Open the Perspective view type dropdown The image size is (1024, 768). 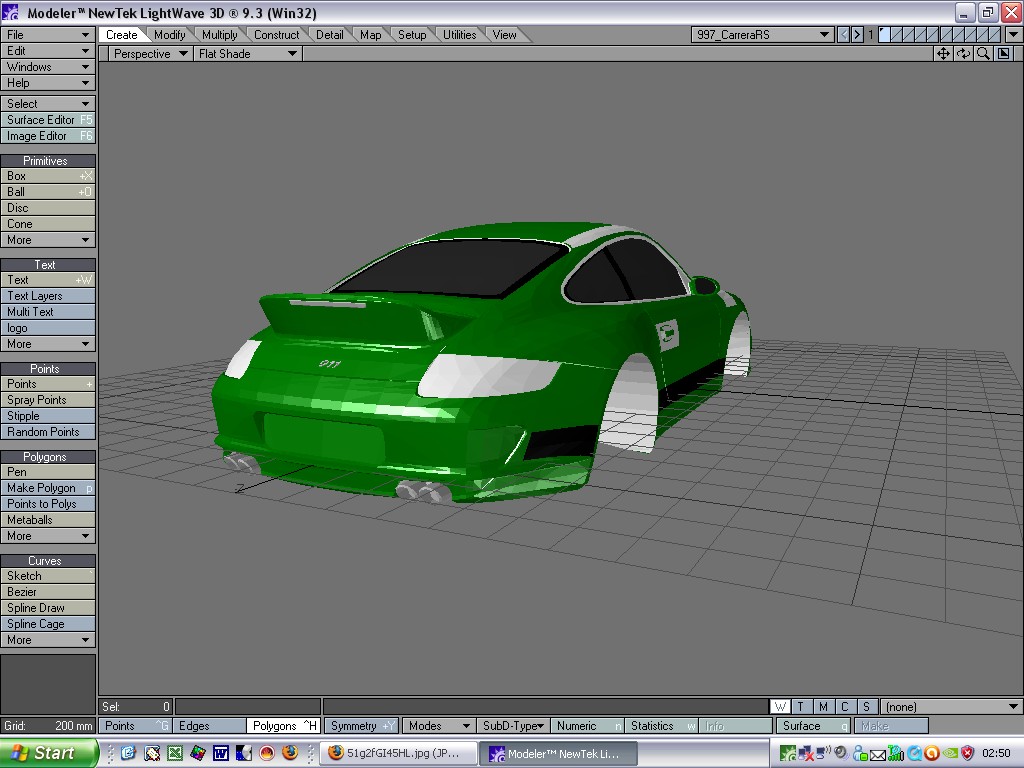point(150,54)
